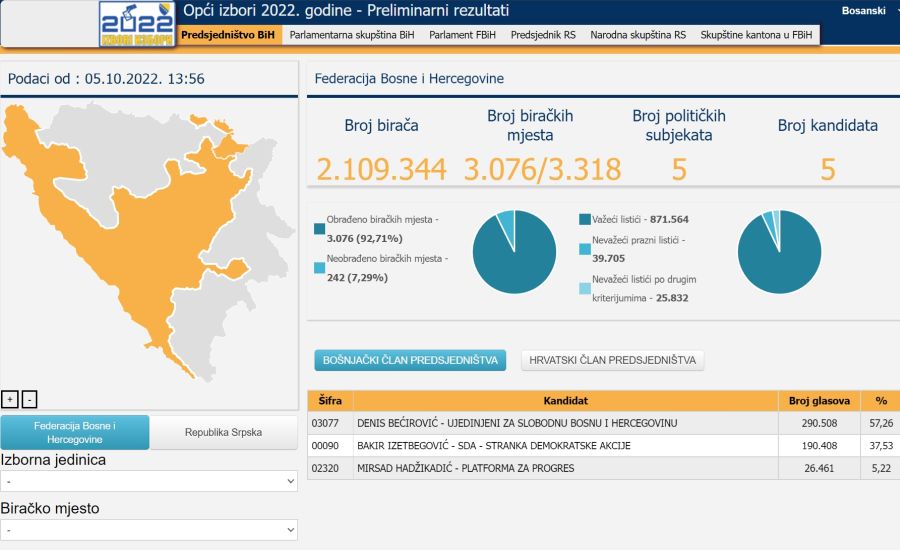Viewport: 900px width, 550px height.
Task: Open the Bosanski language selector
Action: click(864, 10)
